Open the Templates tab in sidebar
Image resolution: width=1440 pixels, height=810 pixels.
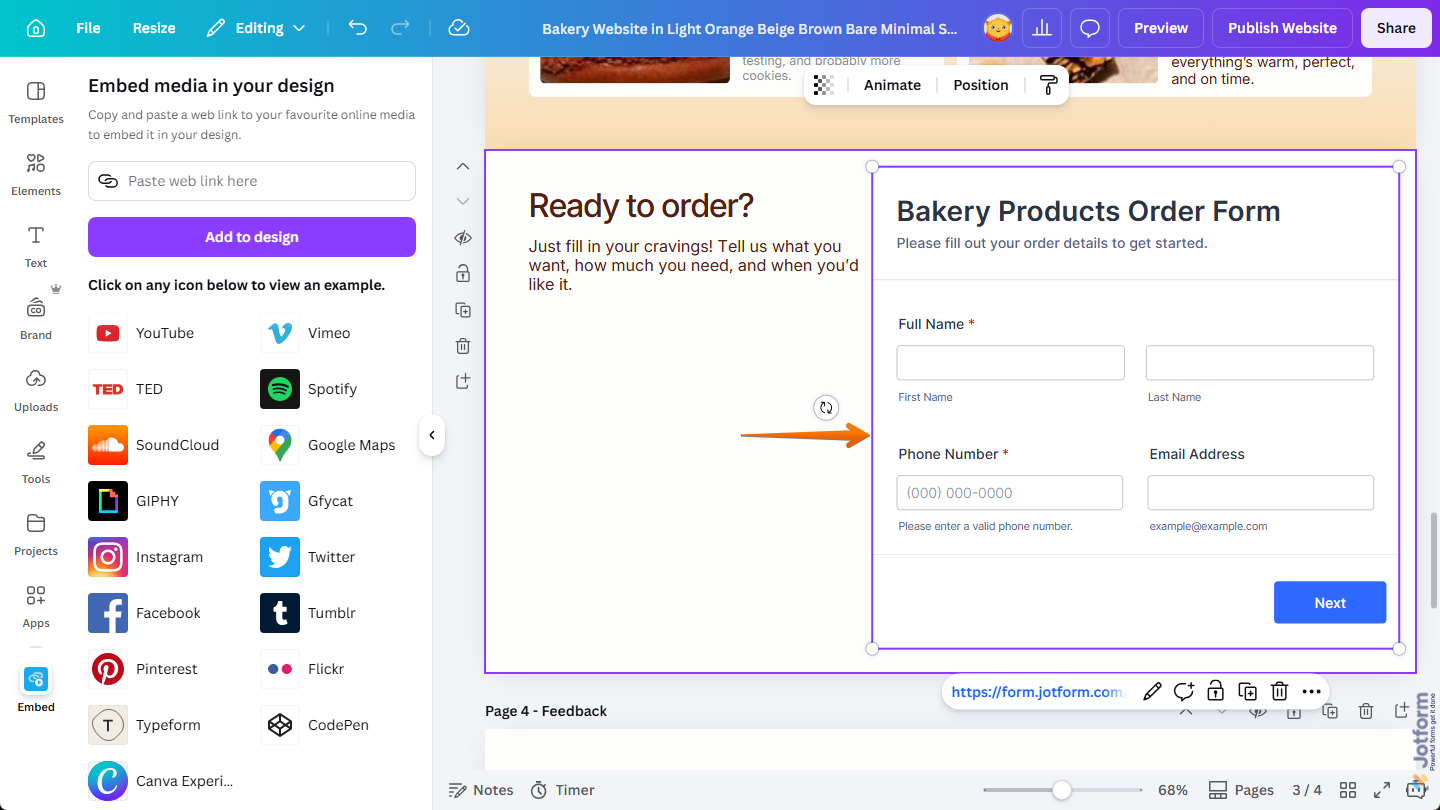click(36, 103)
